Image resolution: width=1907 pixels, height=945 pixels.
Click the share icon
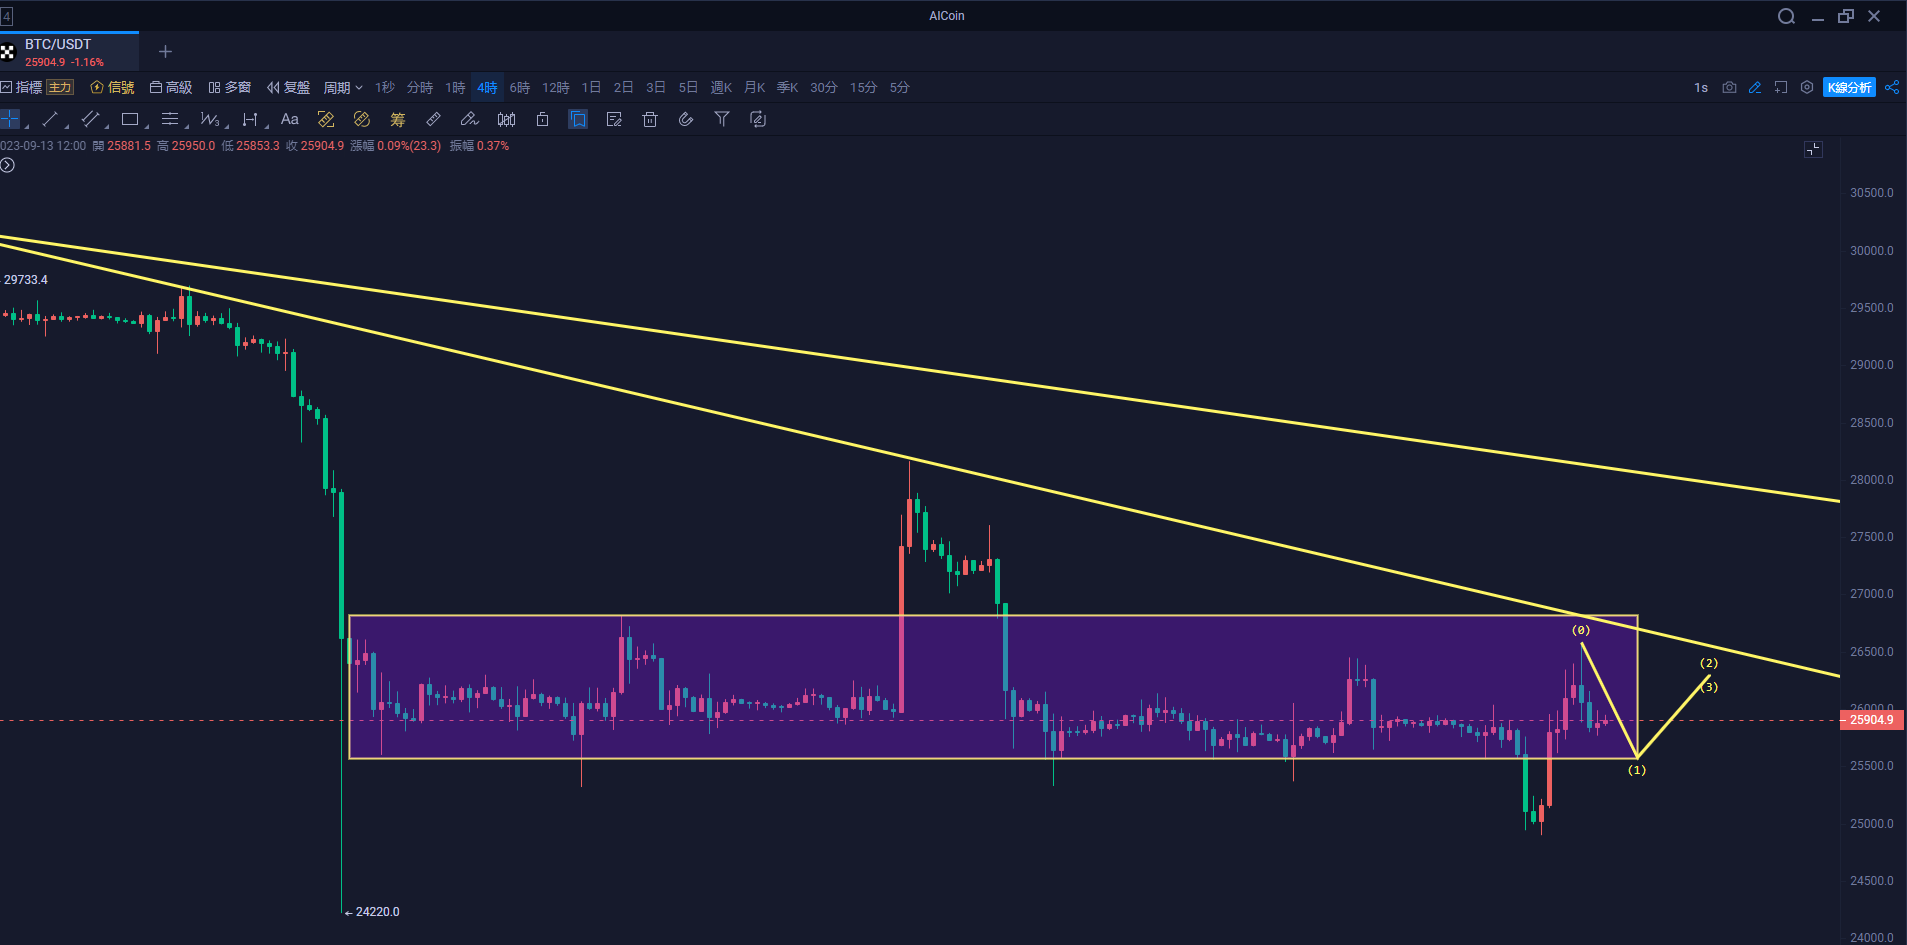tap(1892, 88)
